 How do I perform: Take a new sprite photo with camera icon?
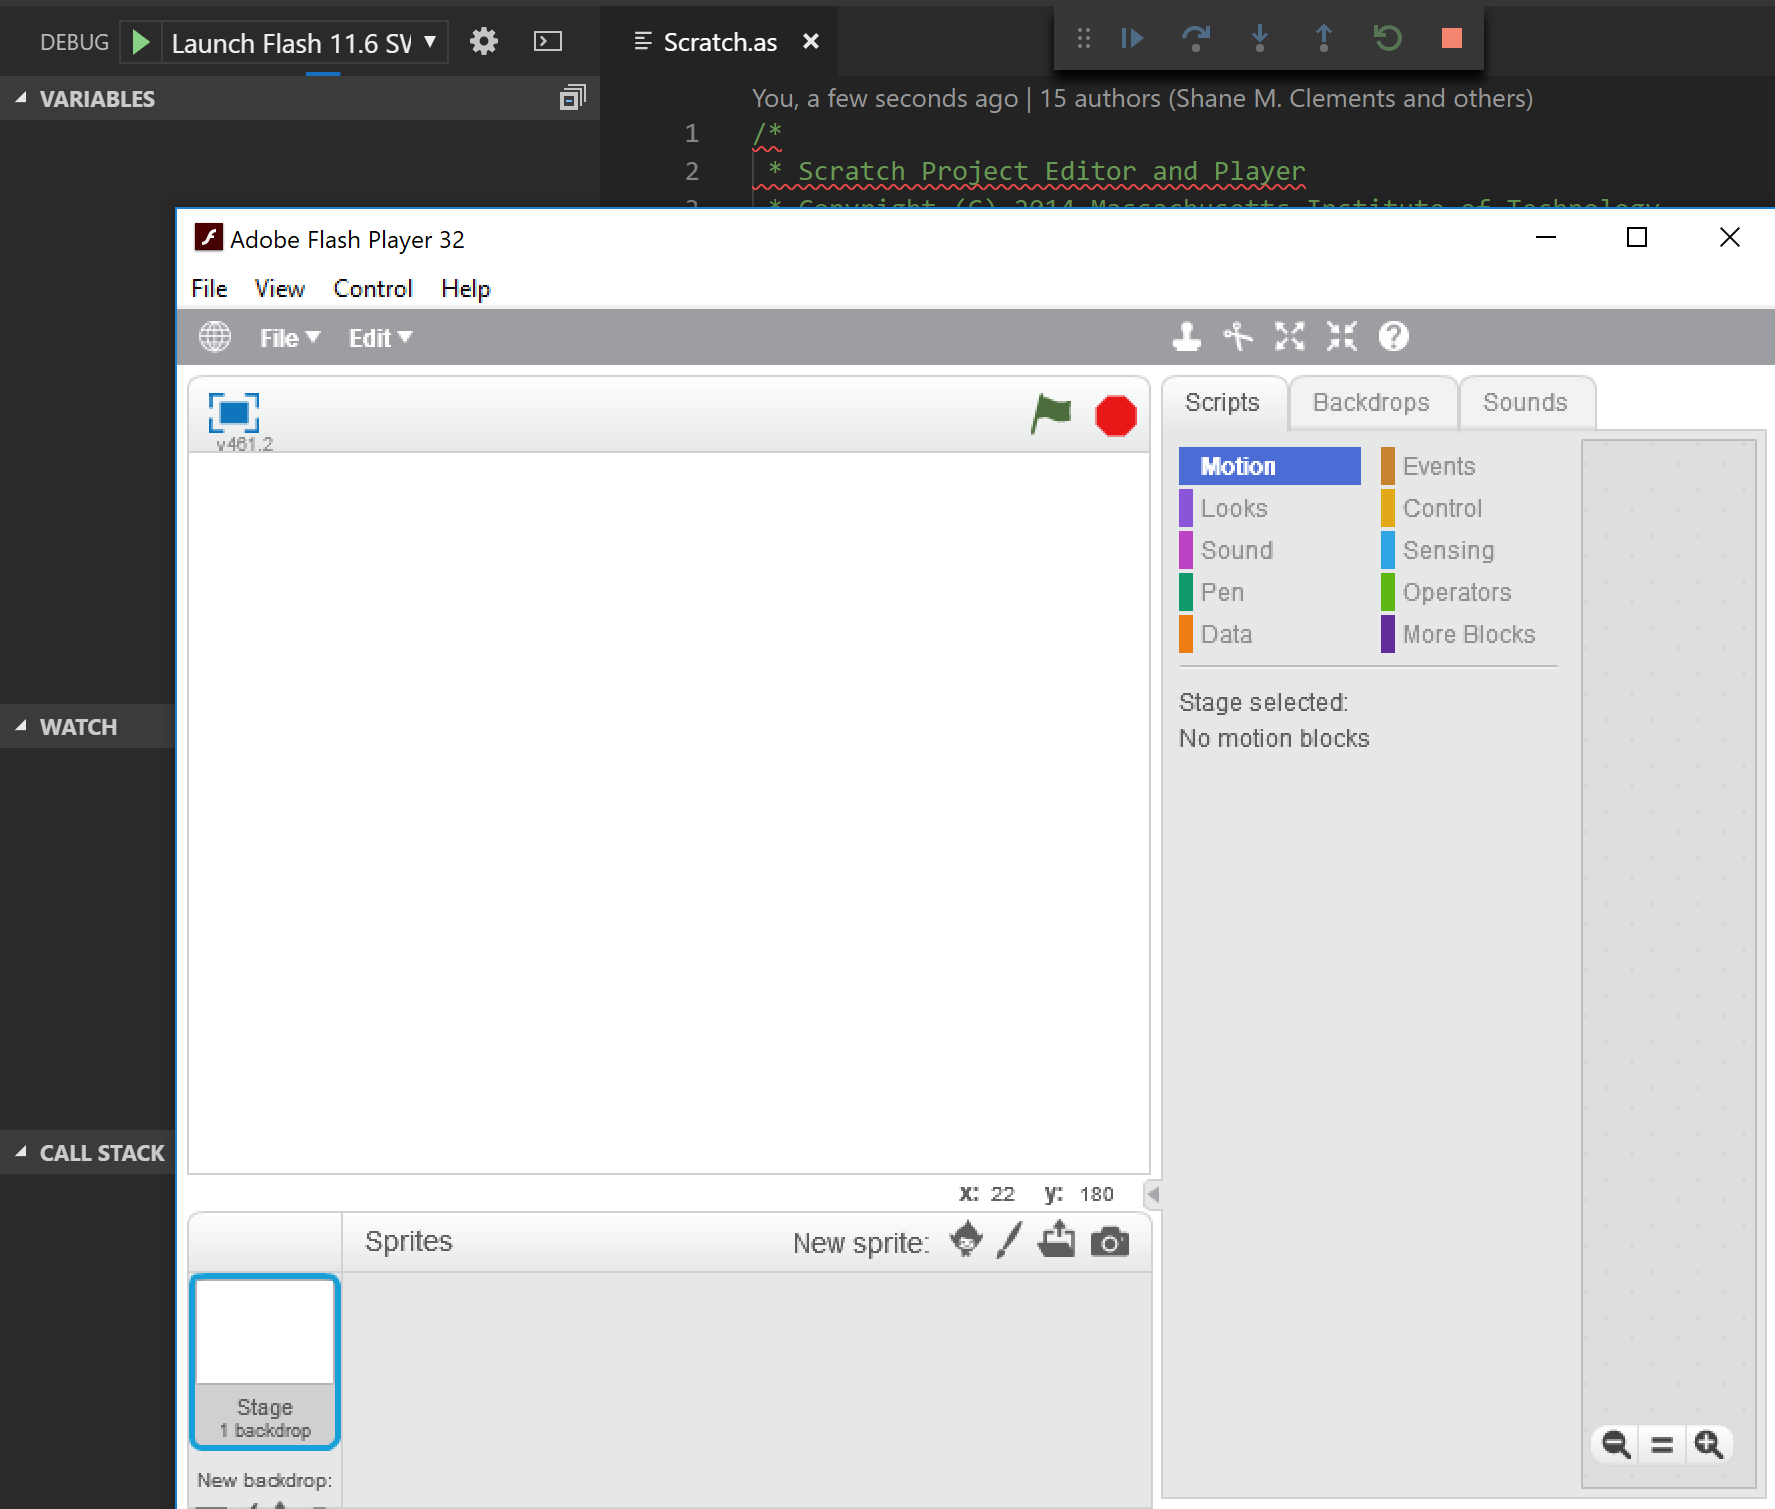click(1110, 1241)
